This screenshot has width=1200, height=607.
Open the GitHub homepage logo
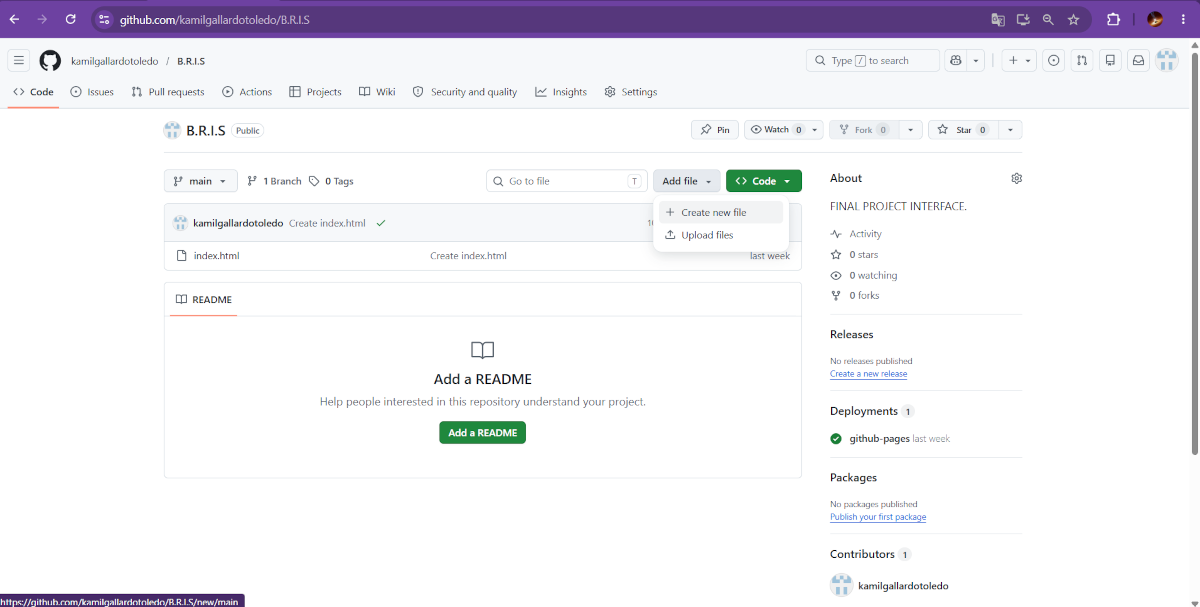tap(50, 61)
